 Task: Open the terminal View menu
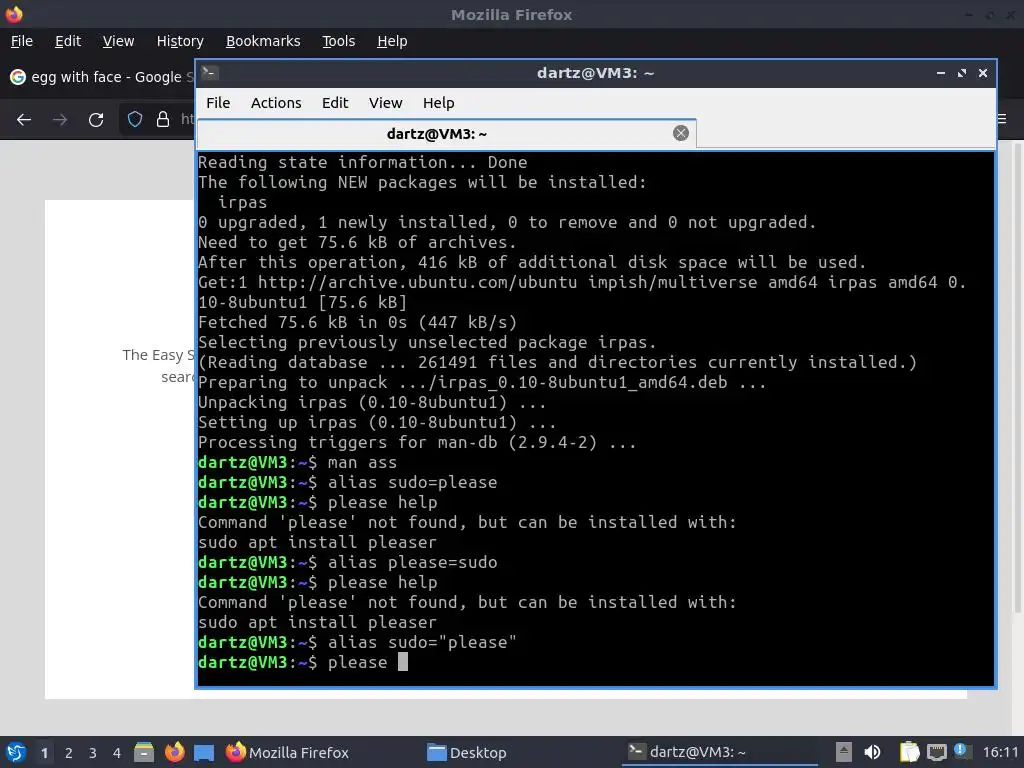point(385,103)
